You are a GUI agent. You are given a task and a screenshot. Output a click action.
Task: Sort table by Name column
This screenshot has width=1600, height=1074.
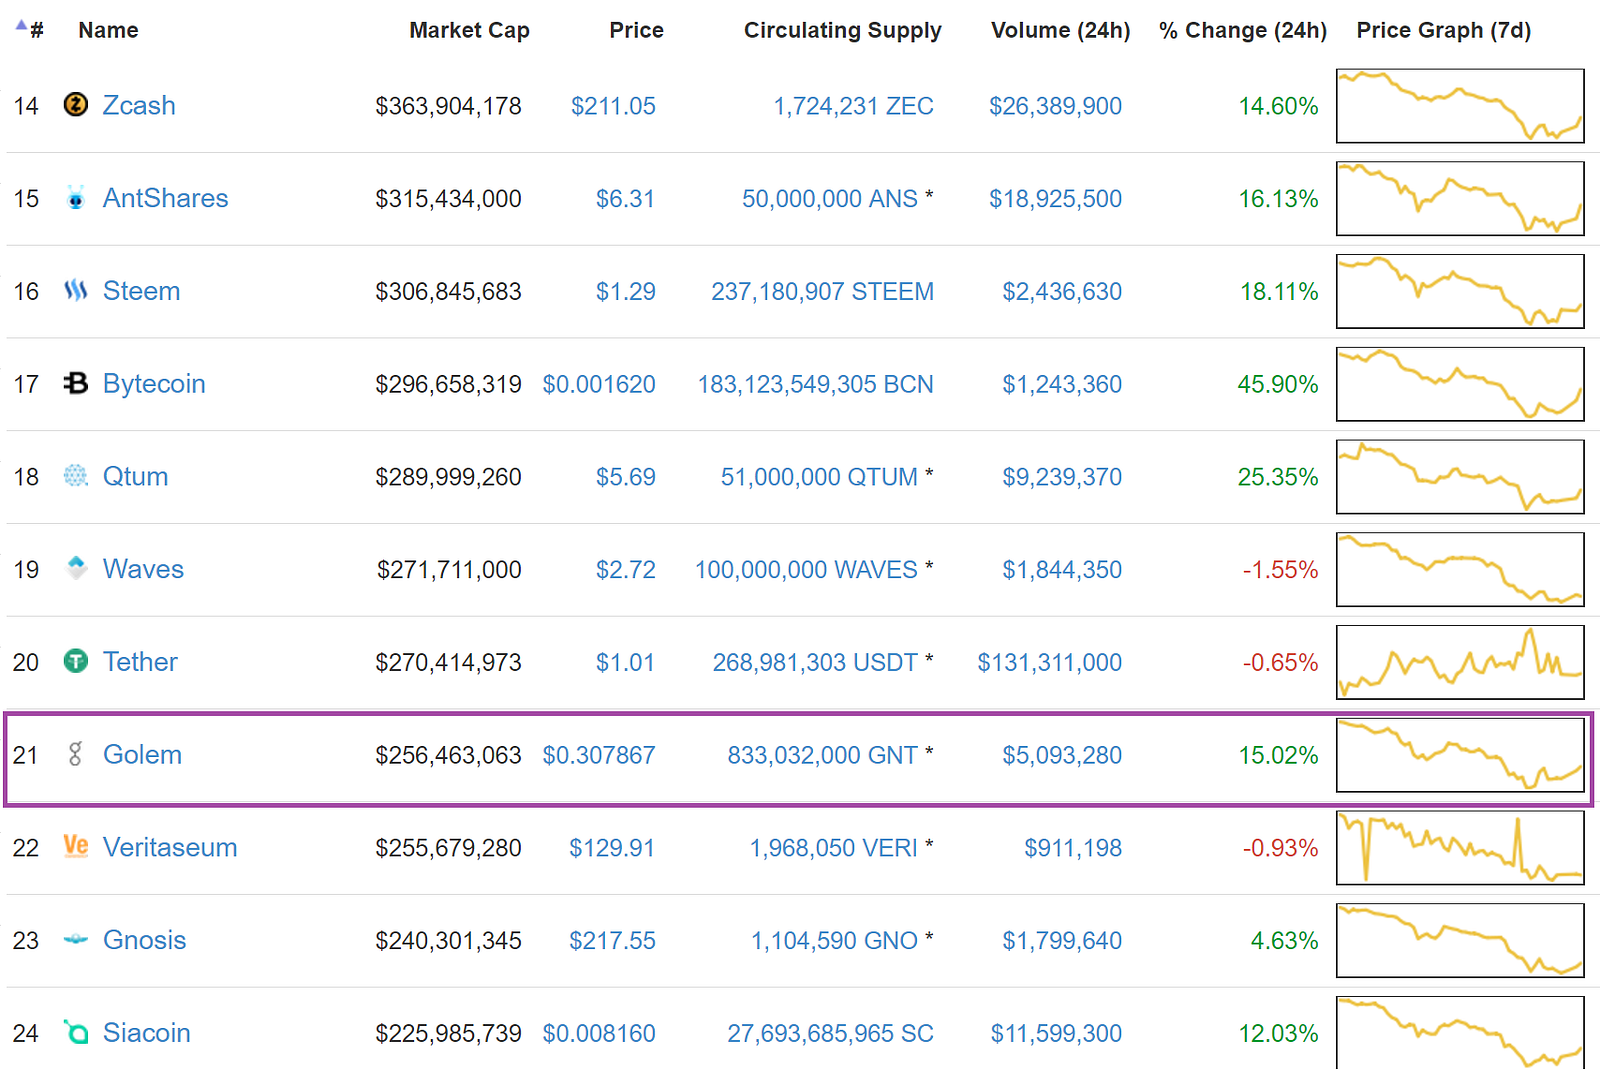pos(108,30)
